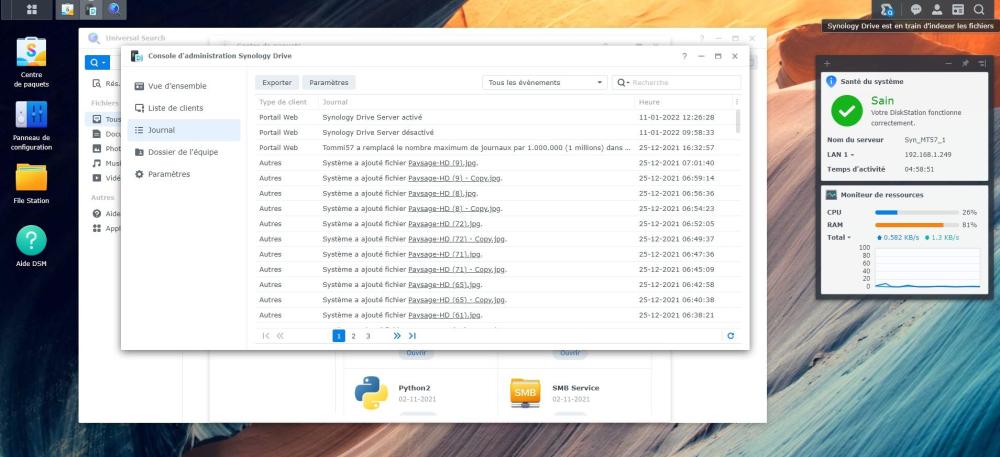
Task: Click the journal list vertical scrollbar
Action: [x=738, y=121]
